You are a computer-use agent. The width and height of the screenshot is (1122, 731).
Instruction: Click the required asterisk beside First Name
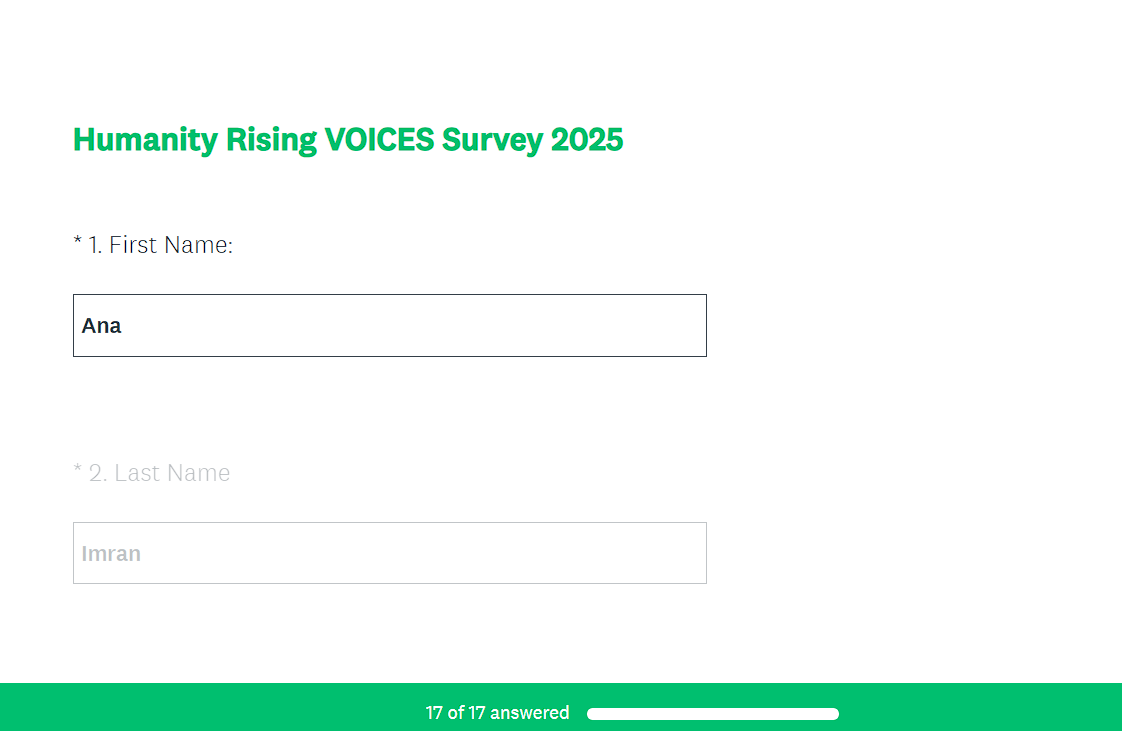[77, 243]
